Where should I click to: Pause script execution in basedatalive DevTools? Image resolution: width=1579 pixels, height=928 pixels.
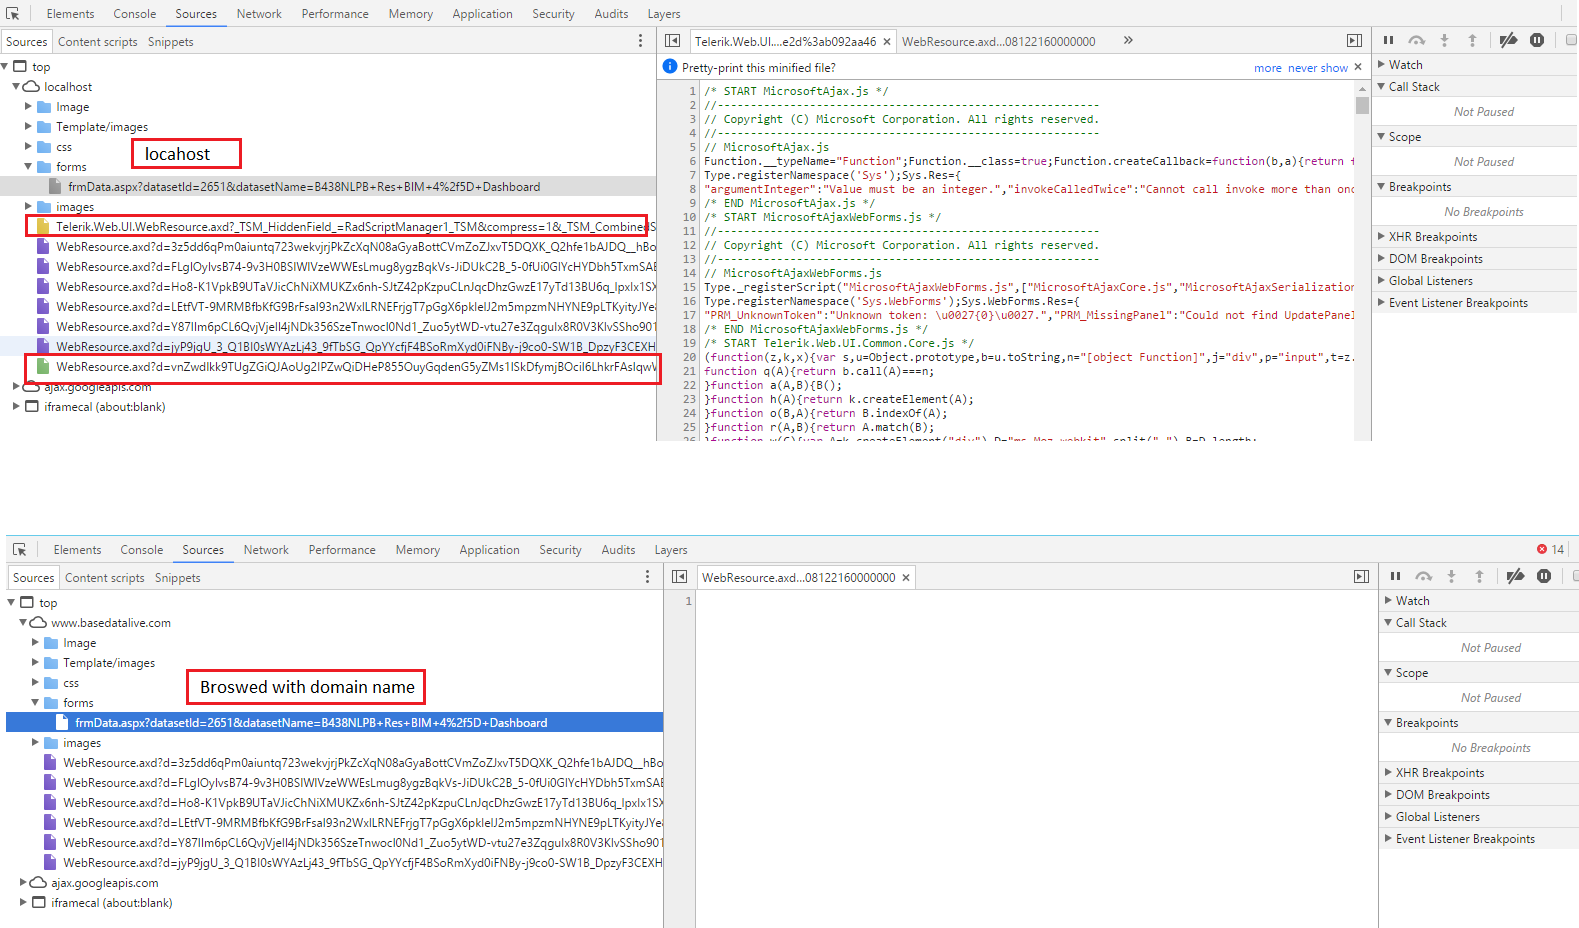tap(1395, 576)
